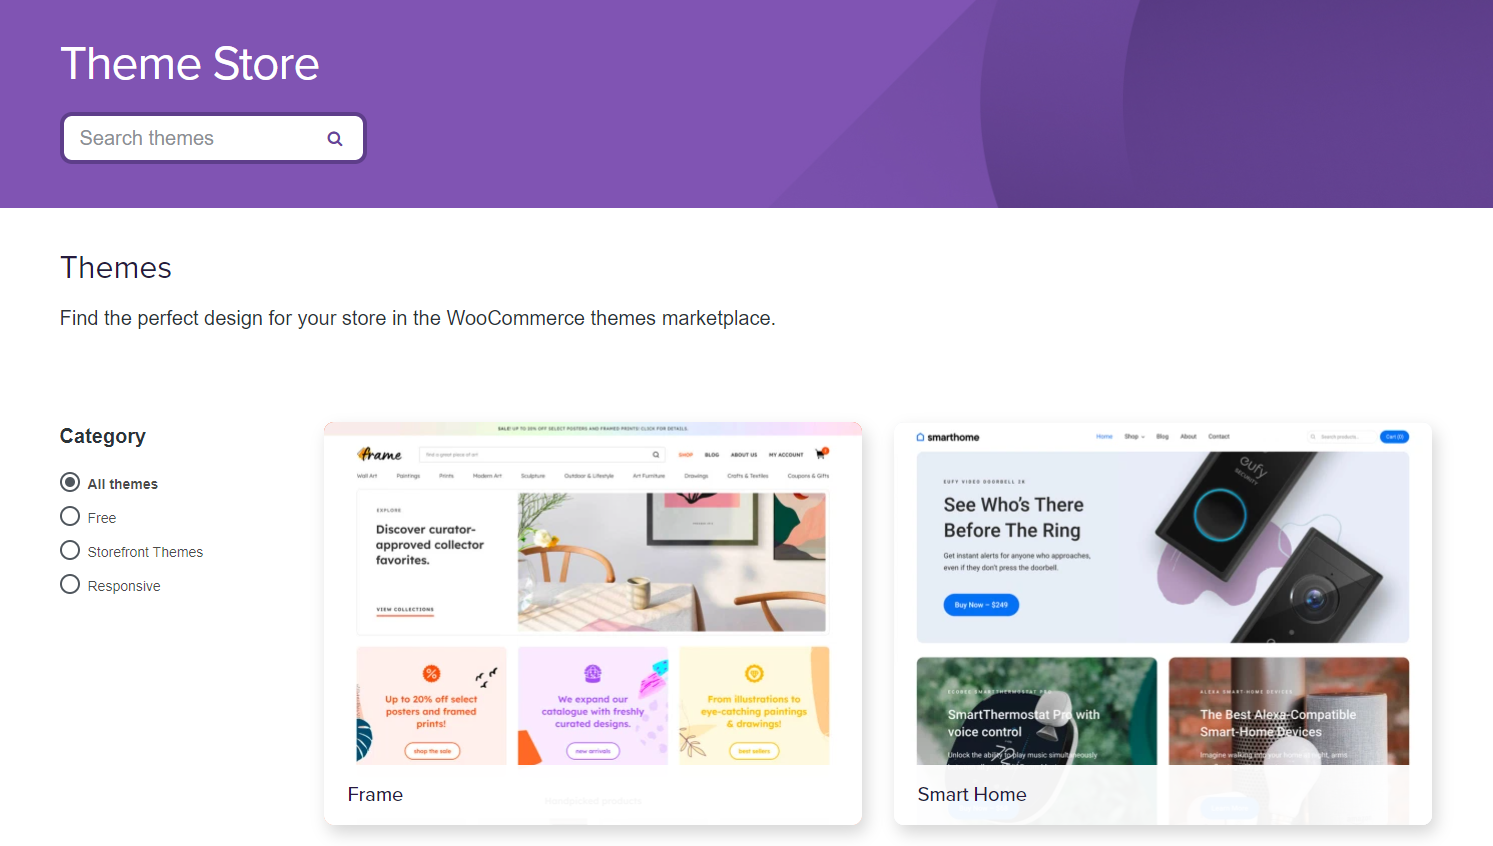
Task: Open the Smart Home theme title link
Action: point(972,794)
